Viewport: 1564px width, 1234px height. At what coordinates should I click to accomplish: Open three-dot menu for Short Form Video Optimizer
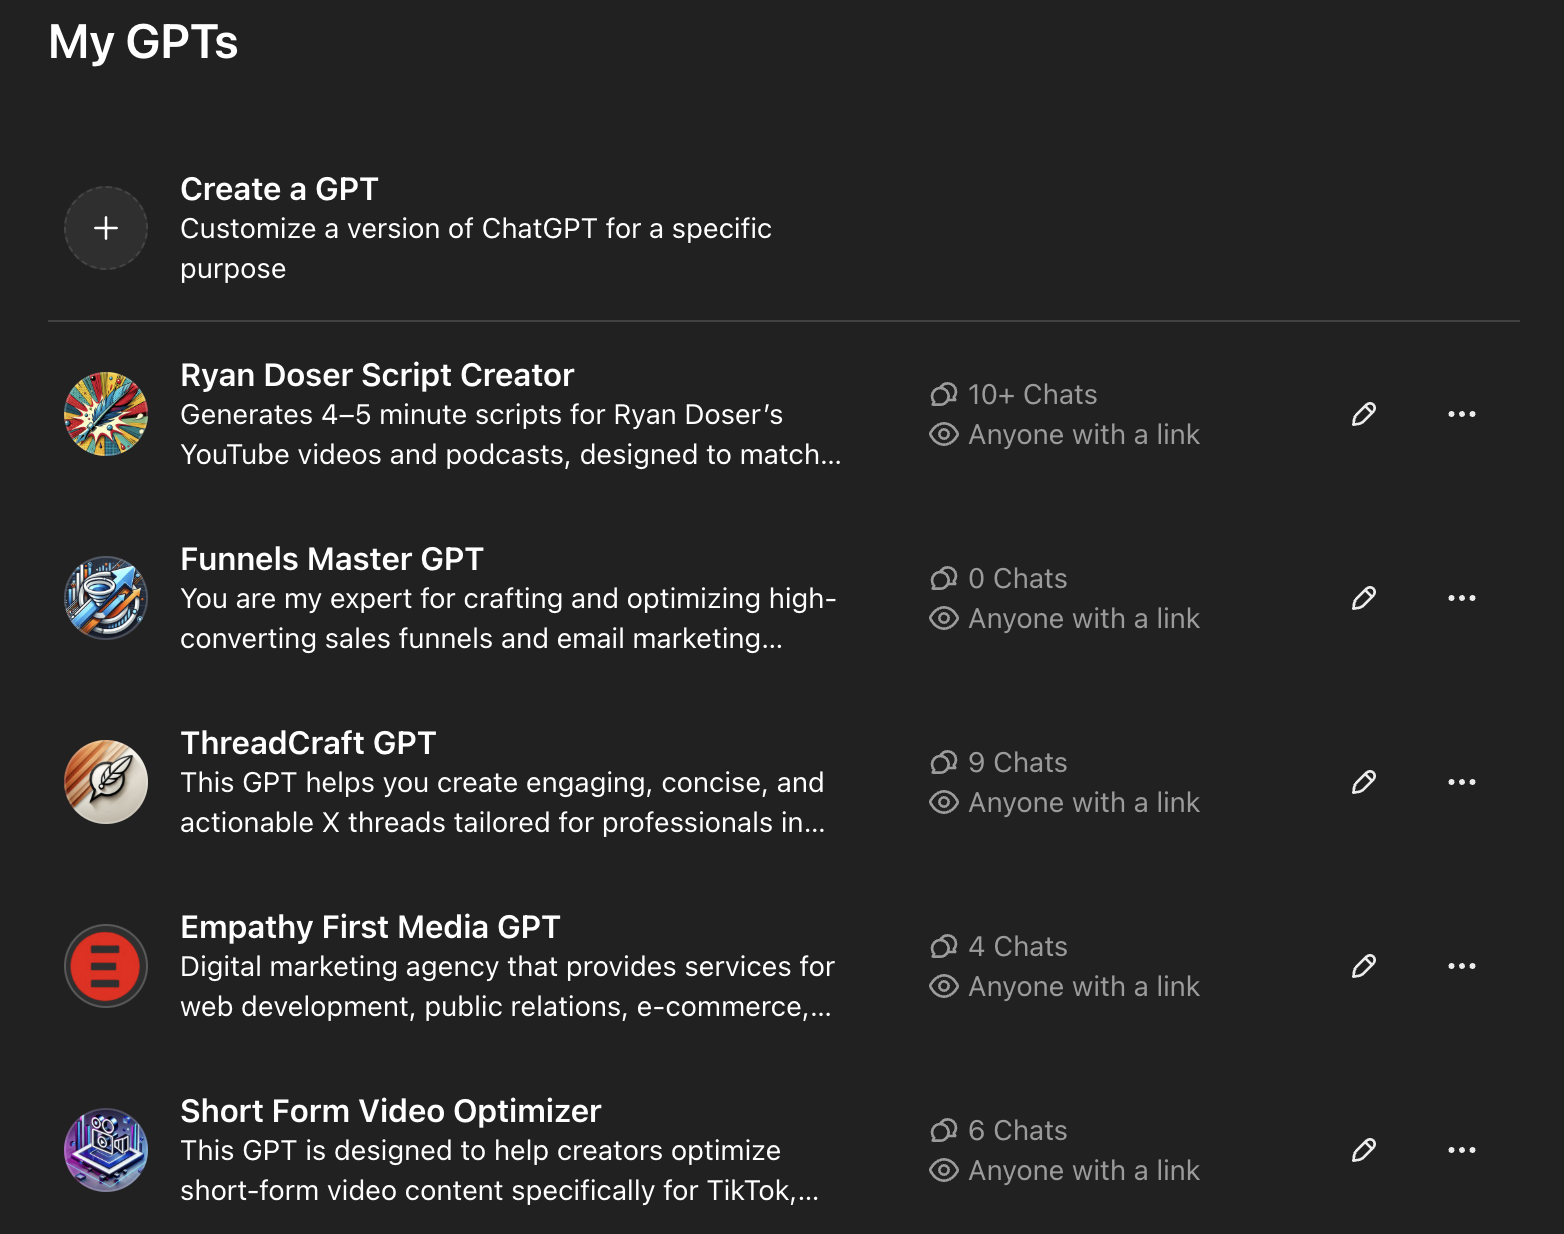pos(1462,1150)
